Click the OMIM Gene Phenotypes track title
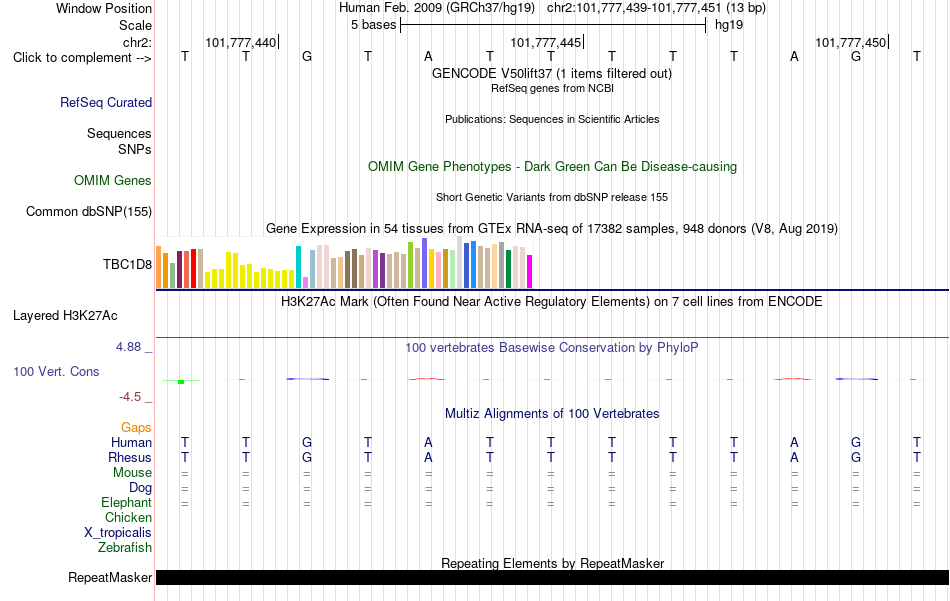The image size is (950, 601). [x=552, y=167]
